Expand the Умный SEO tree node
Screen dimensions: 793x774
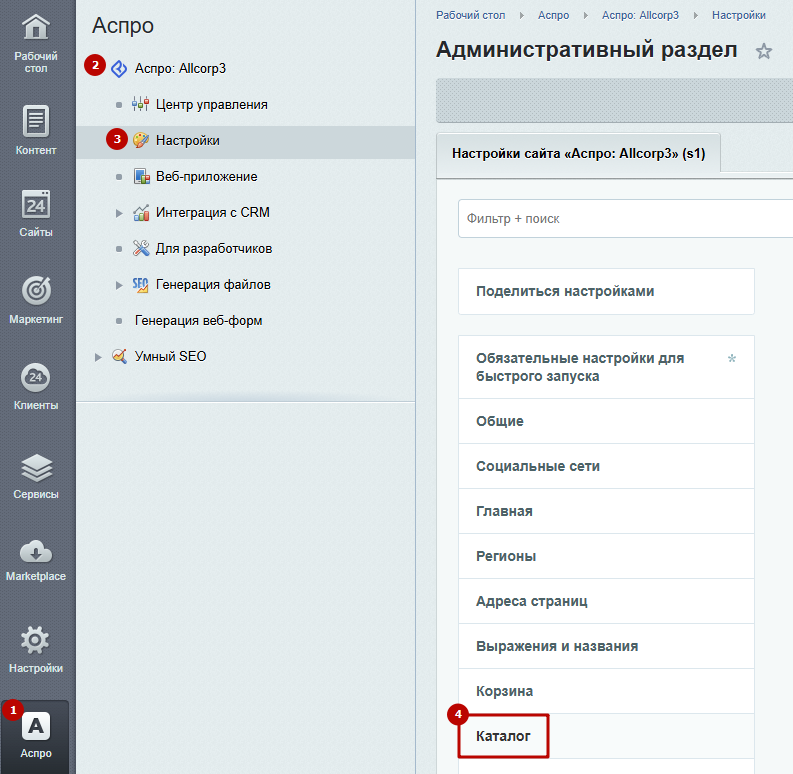(x=98, y=356)
